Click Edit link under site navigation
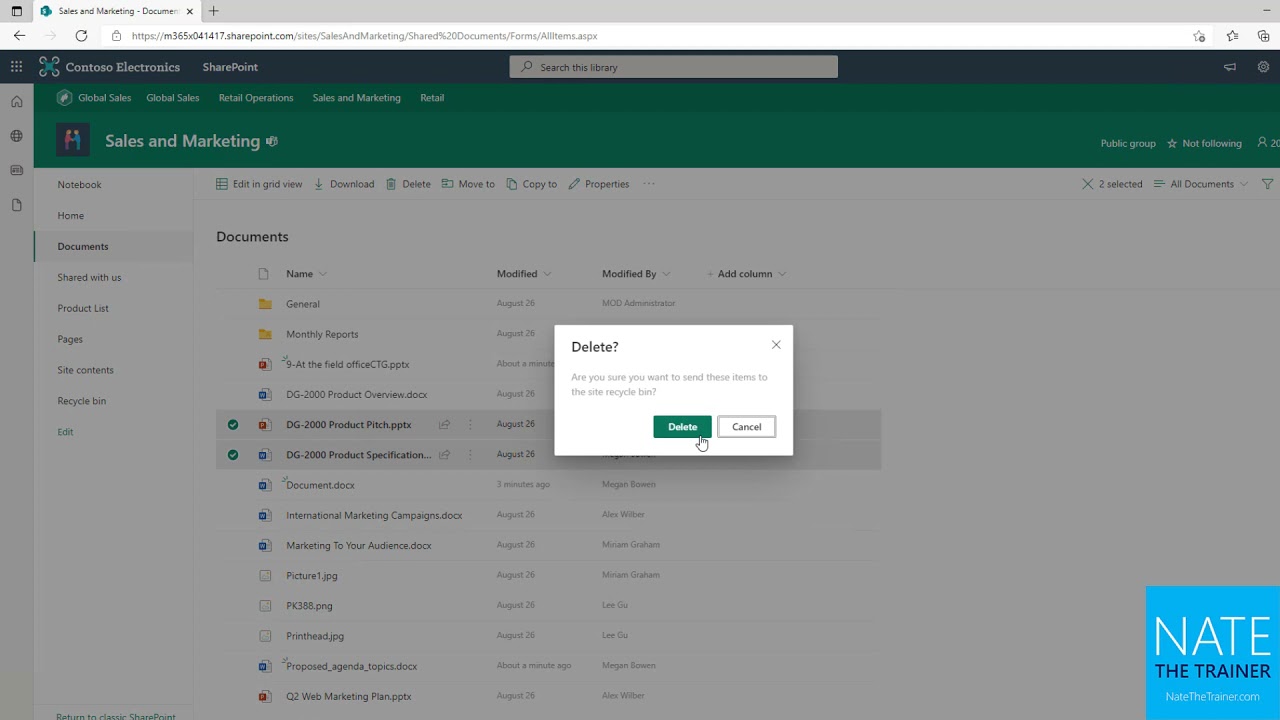The width and height of the screenshot is (1280, 720). [65, 432]
